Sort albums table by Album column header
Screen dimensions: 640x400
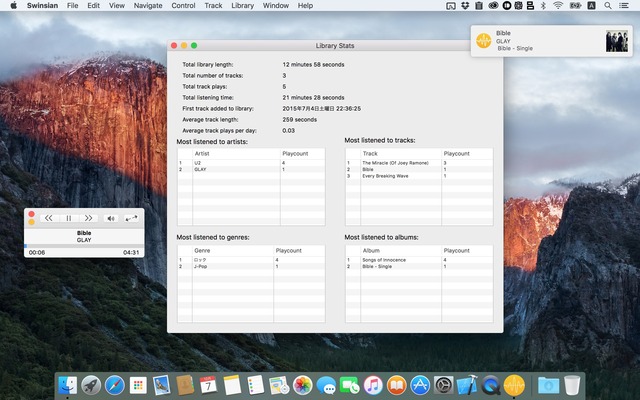401,251
